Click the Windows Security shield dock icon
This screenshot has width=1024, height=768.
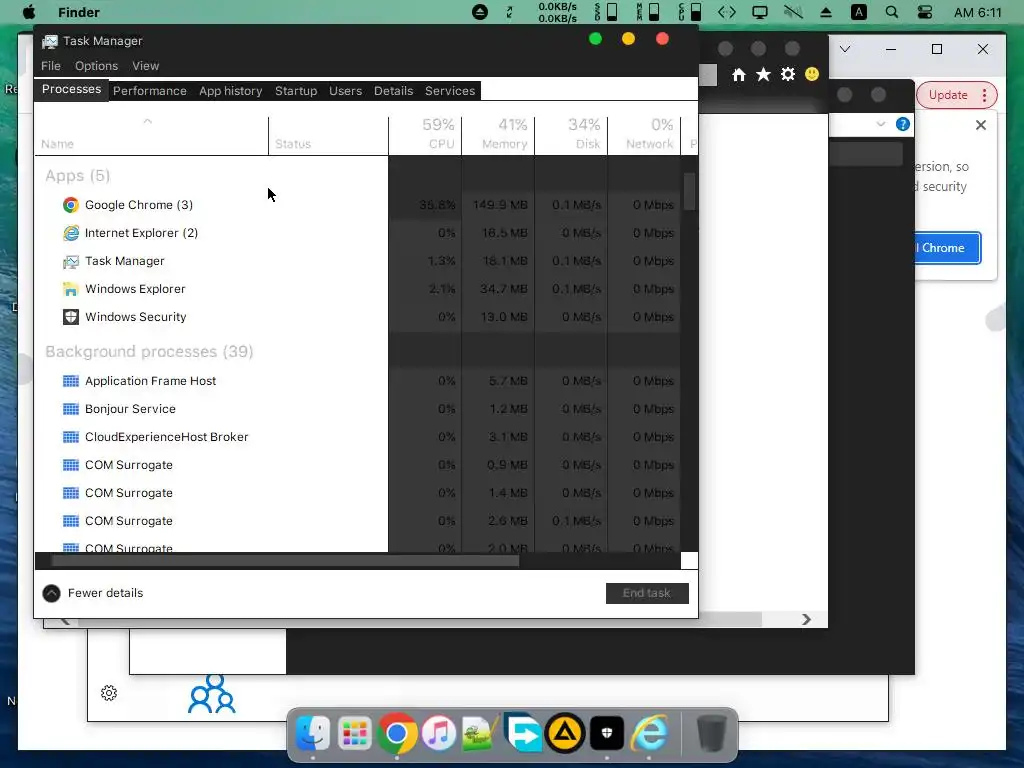click(x=607, y=733)
